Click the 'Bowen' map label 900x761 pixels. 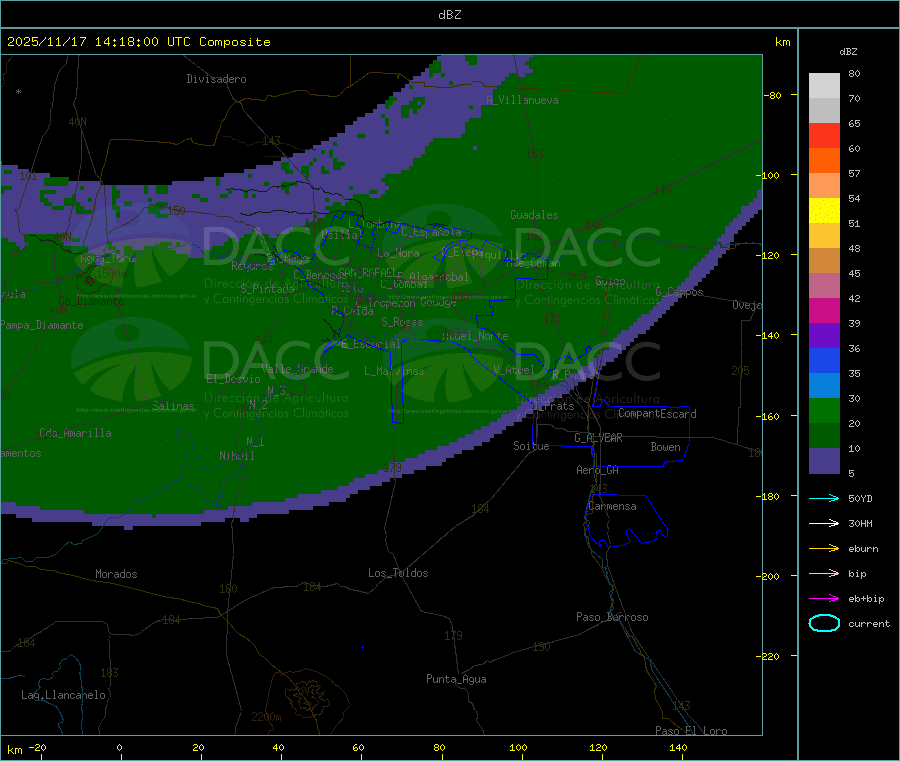(x=665, y=447)
